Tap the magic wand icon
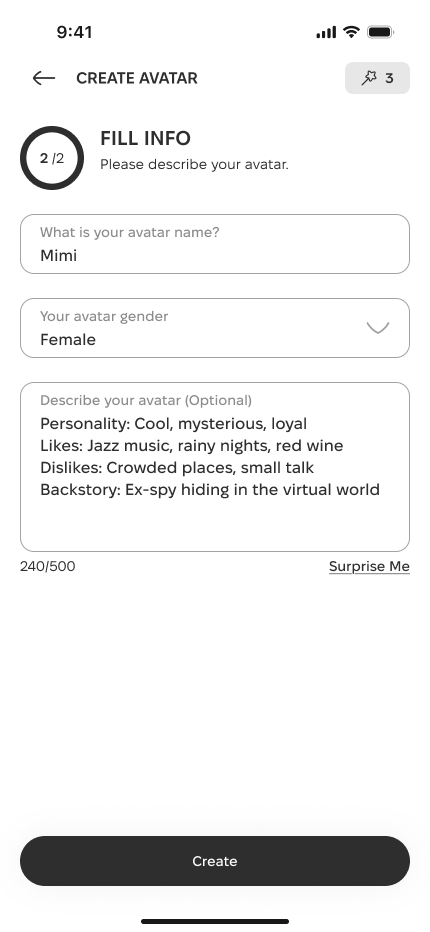Viewport: 430px width, 932px height. pyautogui.click(x=369, y=78)
